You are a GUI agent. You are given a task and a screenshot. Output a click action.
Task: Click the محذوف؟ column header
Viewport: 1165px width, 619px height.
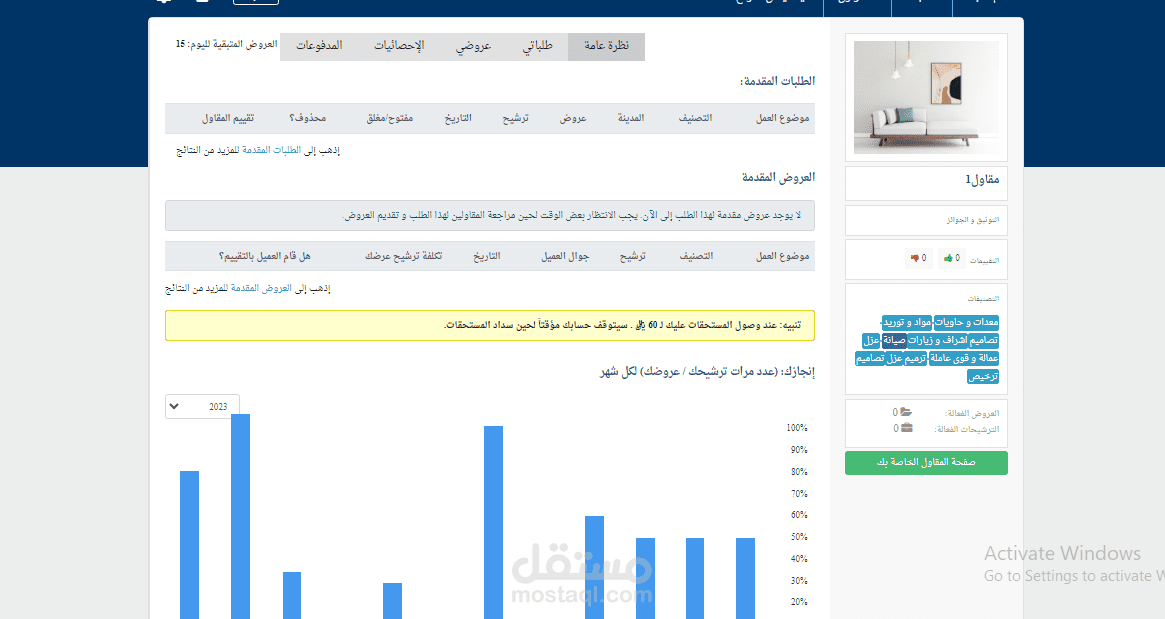(x=308, y=118)
